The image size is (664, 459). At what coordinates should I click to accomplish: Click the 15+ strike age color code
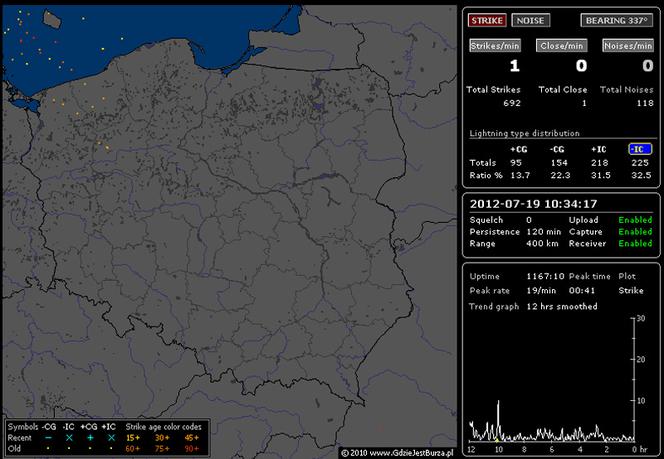[x=133, y=438]
